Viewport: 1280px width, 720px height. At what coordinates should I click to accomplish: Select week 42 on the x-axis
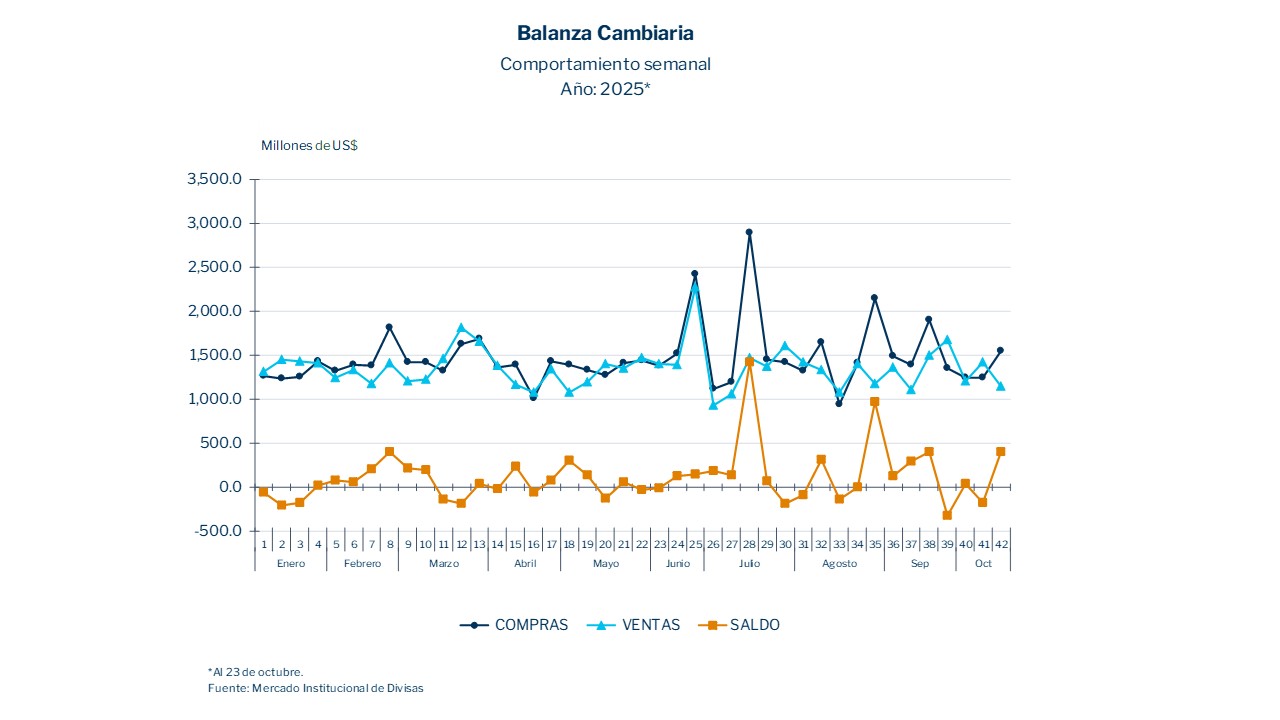(1000, 544)
